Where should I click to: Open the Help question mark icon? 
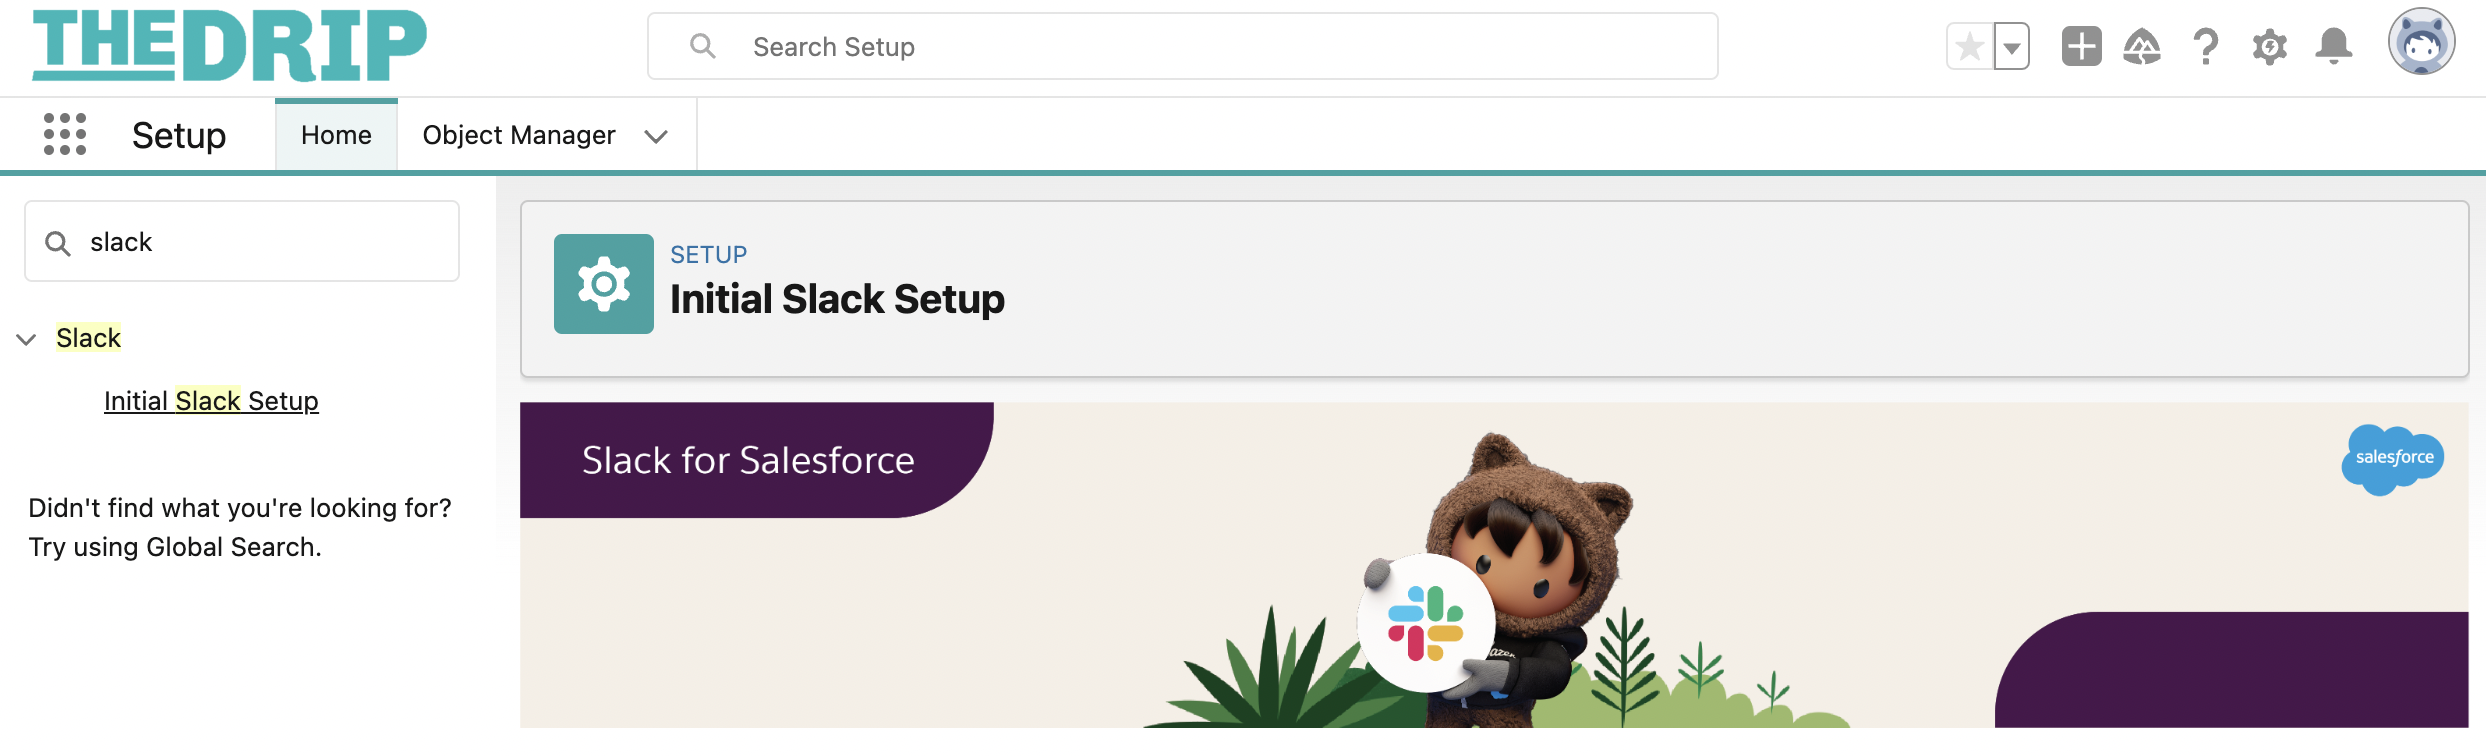pyautogui.click(x=2206, y=46)
